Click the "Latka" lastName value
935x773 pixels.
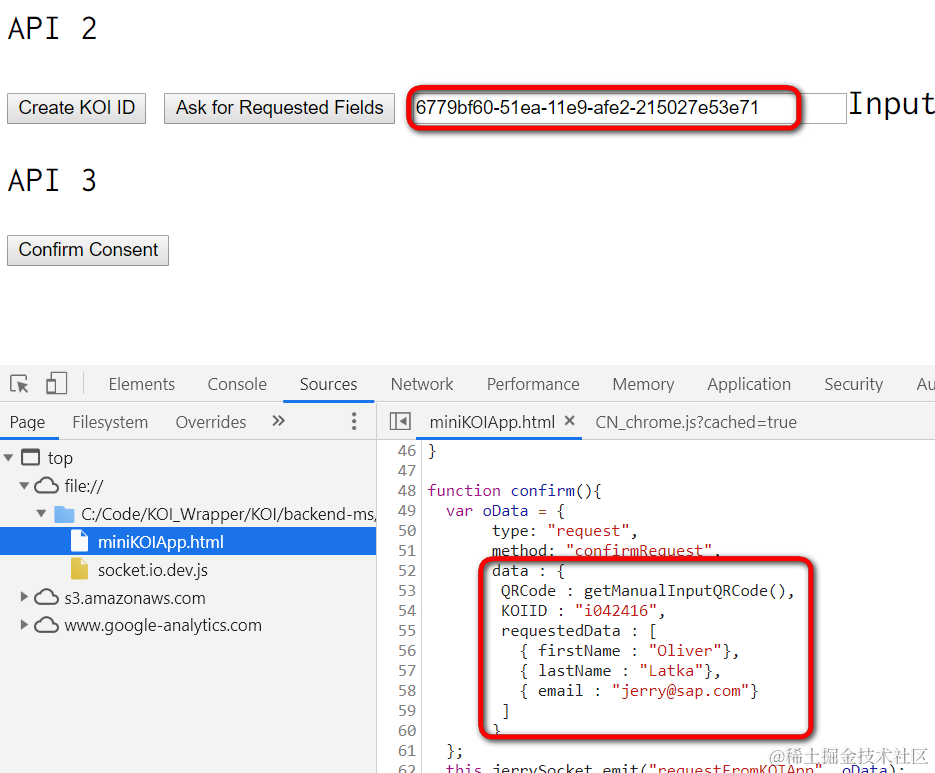tap(671, 671)
